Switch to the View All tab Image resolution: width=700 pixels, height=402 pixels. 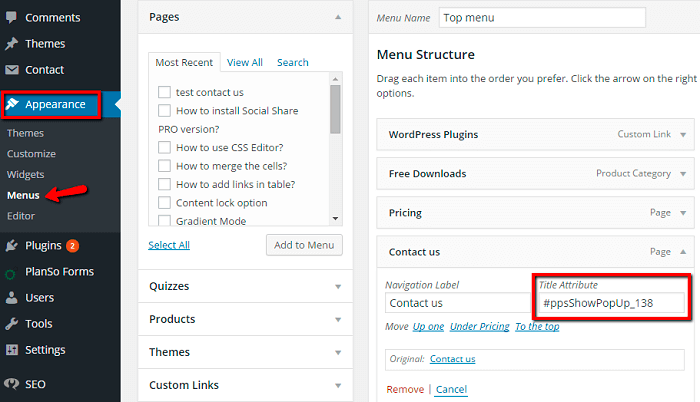(245, 63)
